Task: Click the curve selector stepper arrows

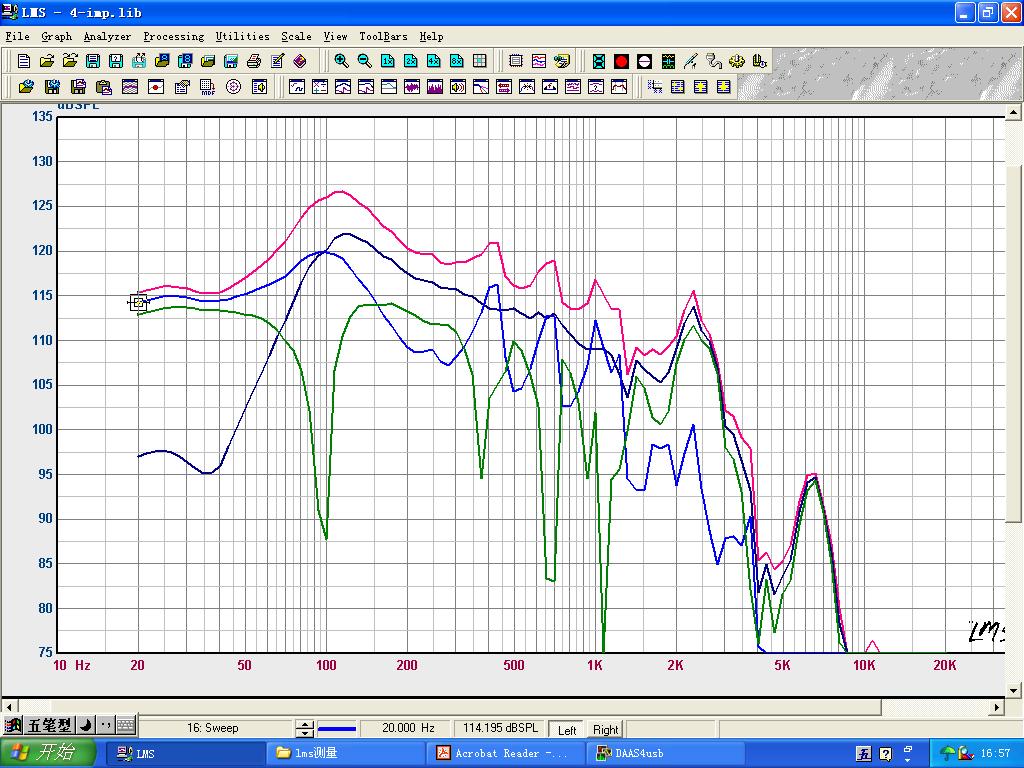Action: pos(304,729)
